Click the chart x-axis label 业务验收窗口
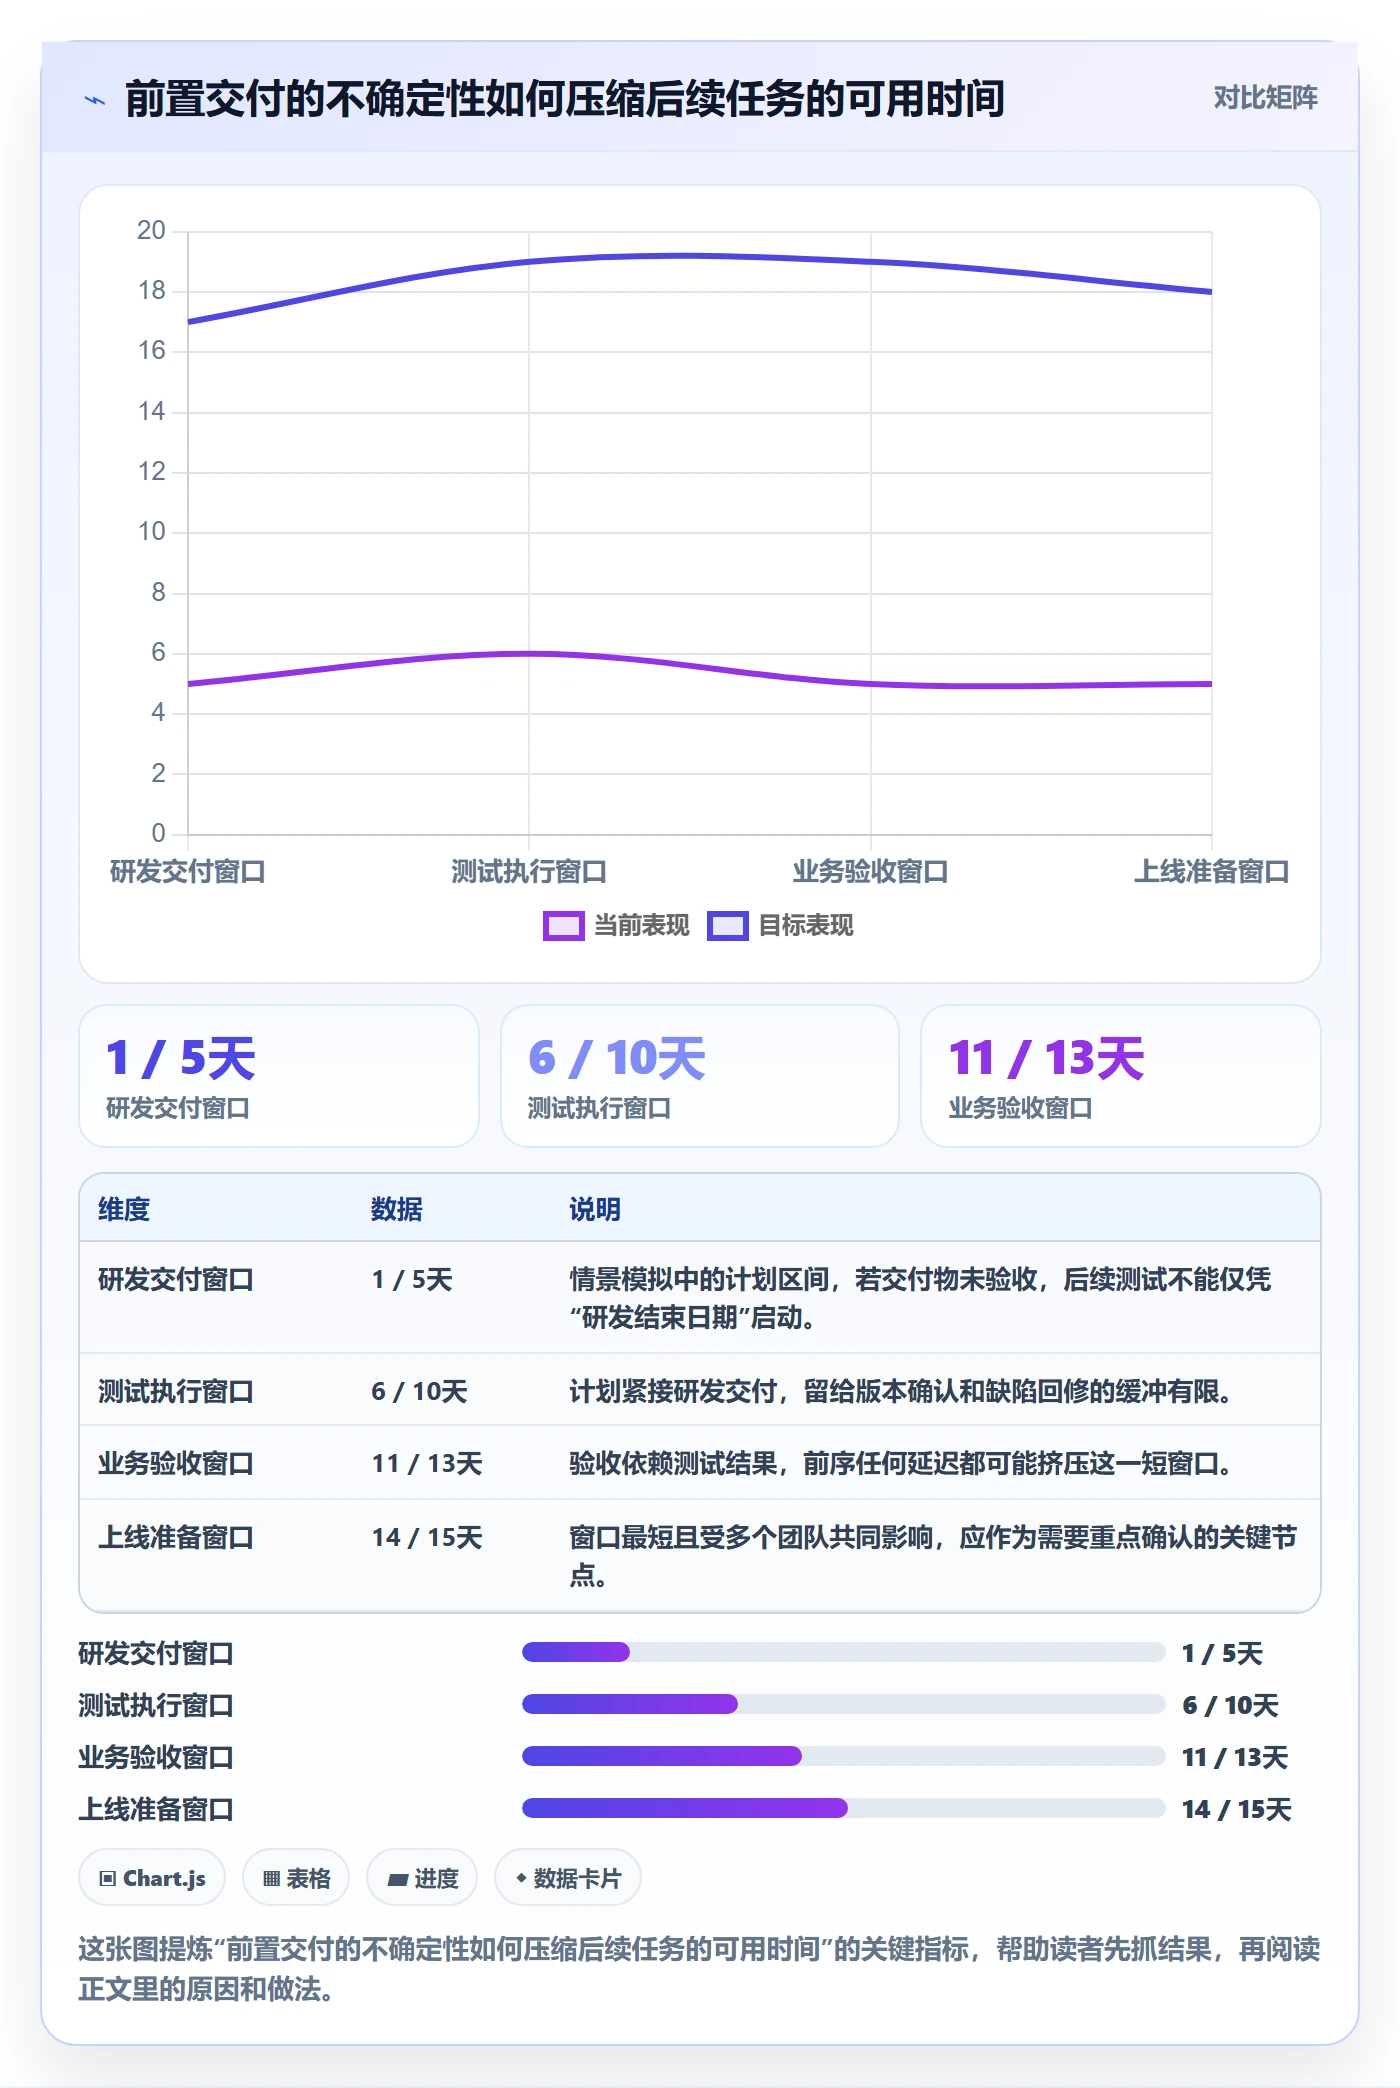 [x=870, y=872]
